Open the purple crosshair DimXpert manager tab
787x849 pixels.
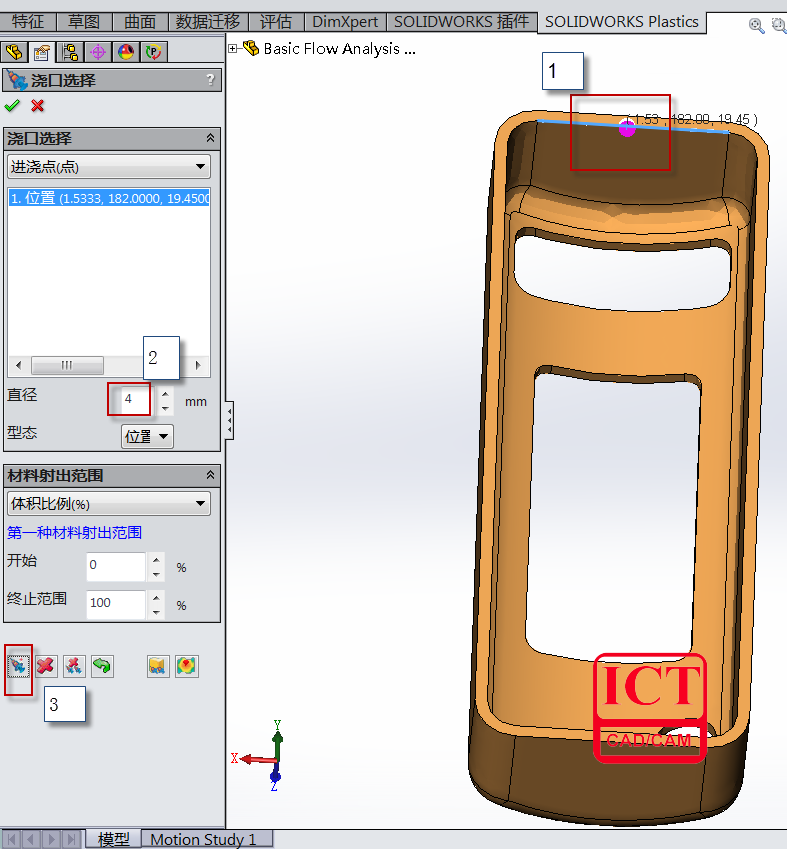(98, 52)
